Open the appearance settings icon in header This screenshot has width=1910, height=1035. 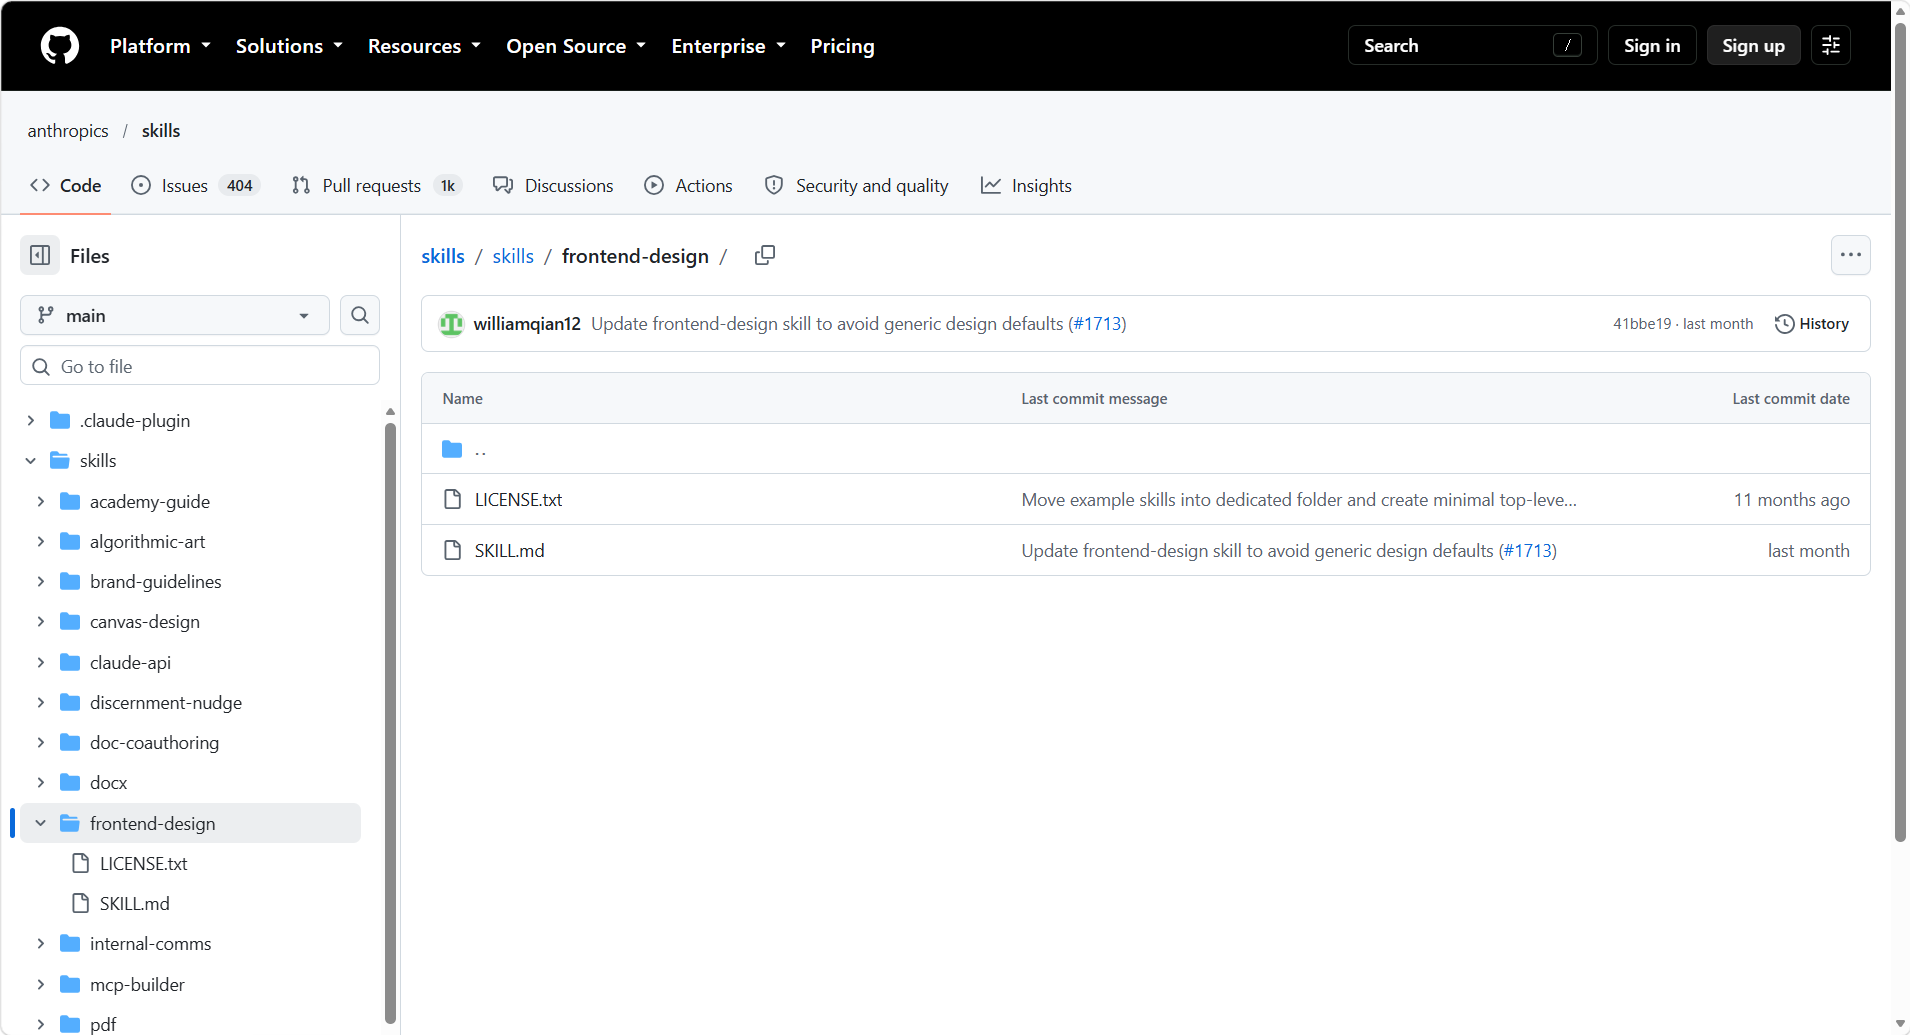pos(1831,45)
